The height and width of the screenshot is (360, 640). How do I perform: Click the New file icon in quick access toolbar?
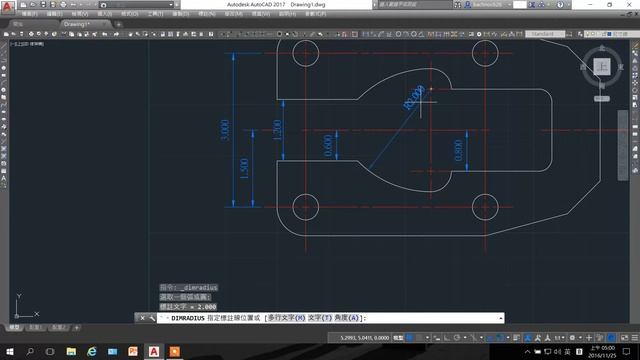(x=23, y=5)
